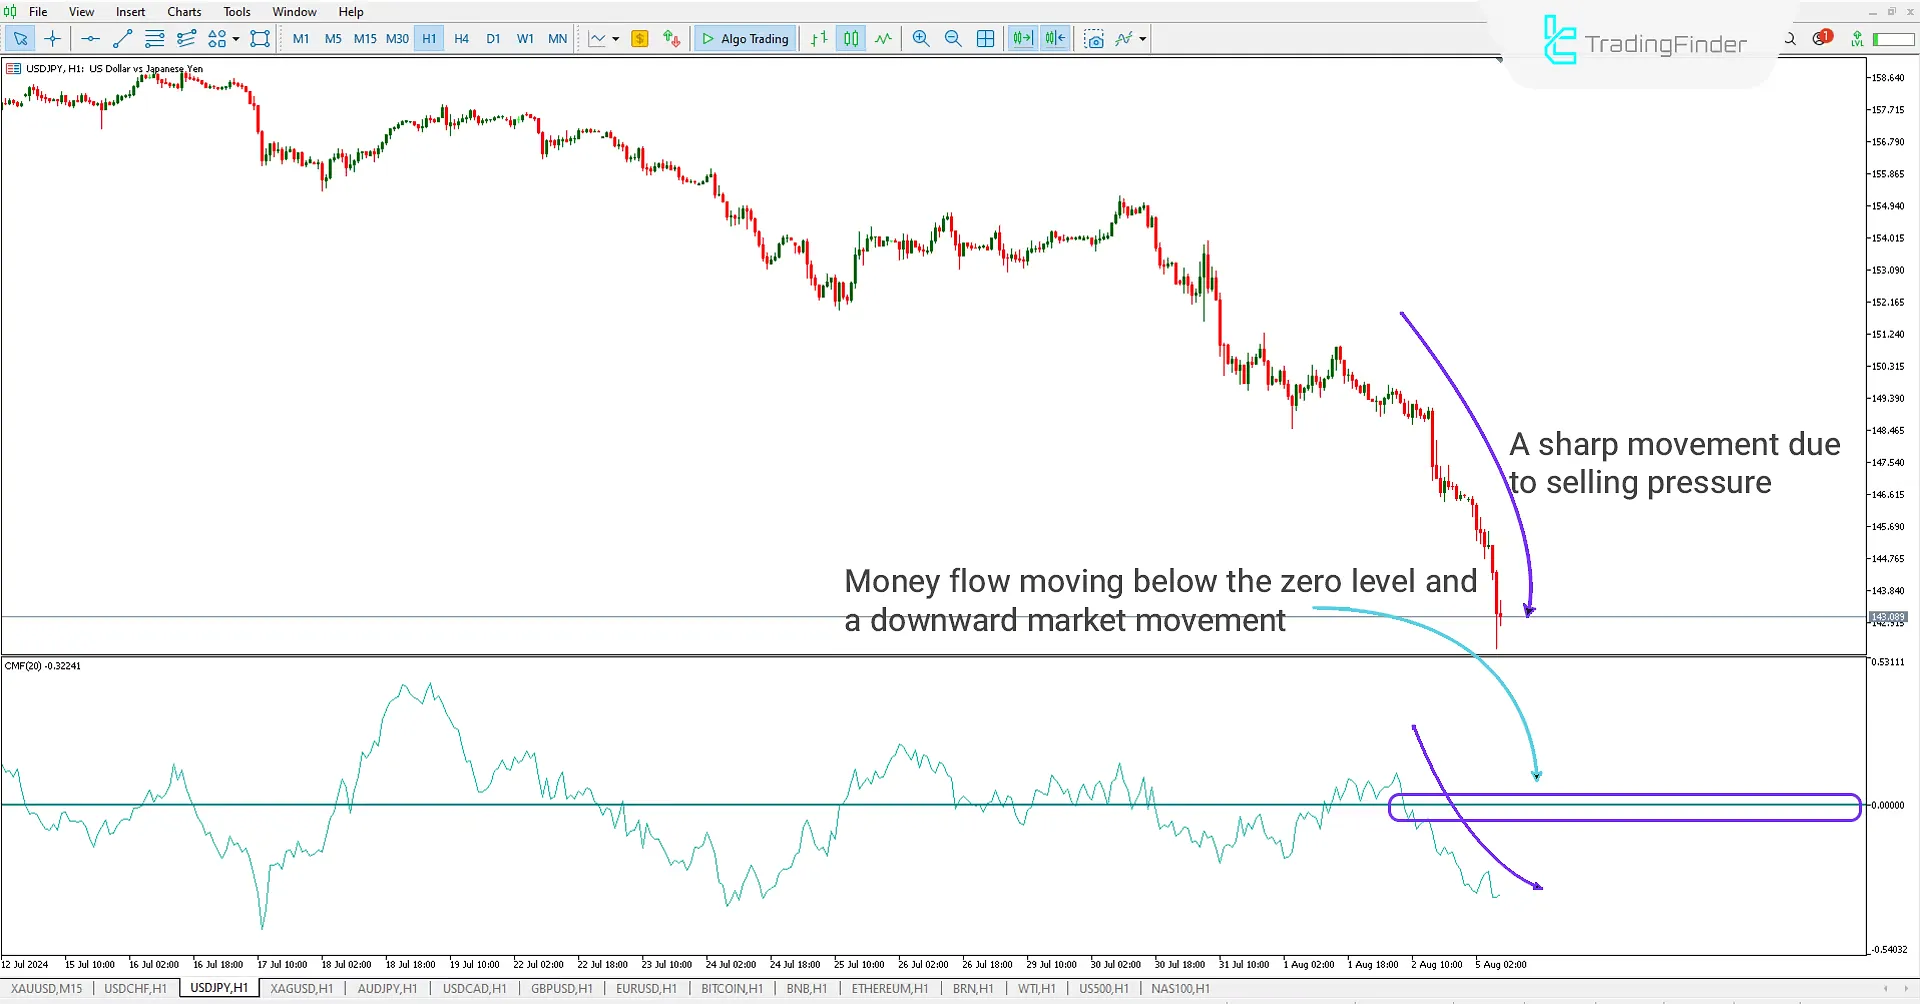Viewport: 1920px width, 1004px height.
Task: Expand the shapes tool dropdown
Action: pos(233,38)
